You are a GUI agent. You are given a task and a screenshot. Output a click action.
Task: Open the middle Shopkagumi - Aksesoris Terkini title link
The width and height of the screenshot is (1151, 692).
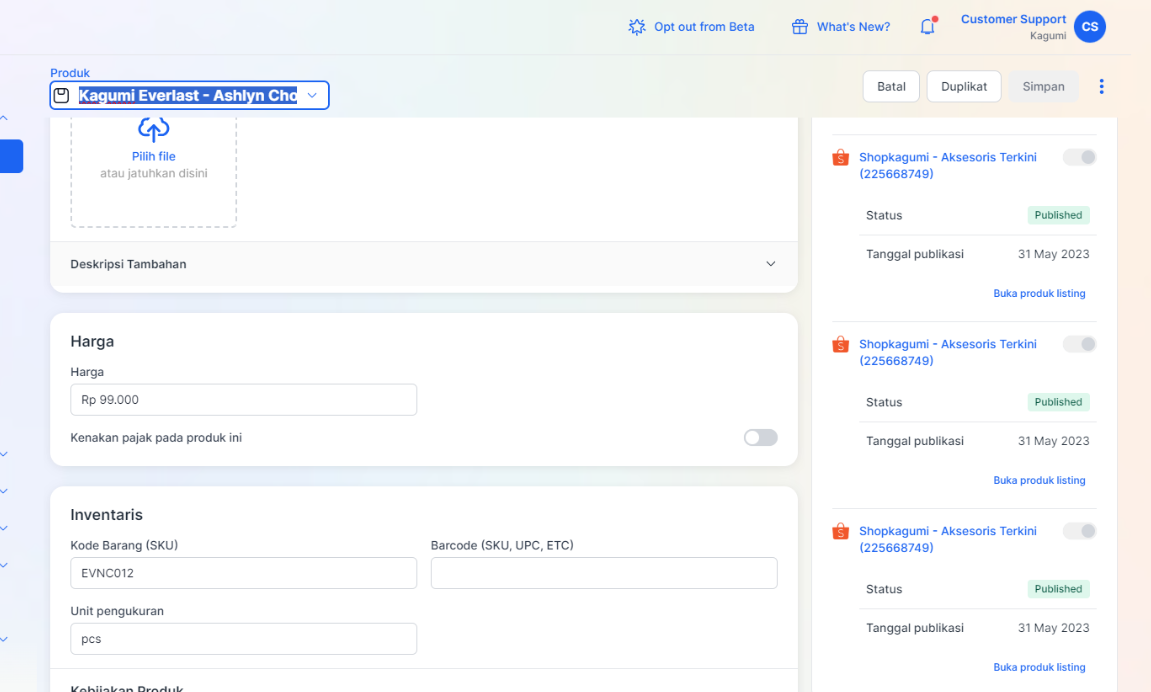pyautogui.click(x=948, y=352)
